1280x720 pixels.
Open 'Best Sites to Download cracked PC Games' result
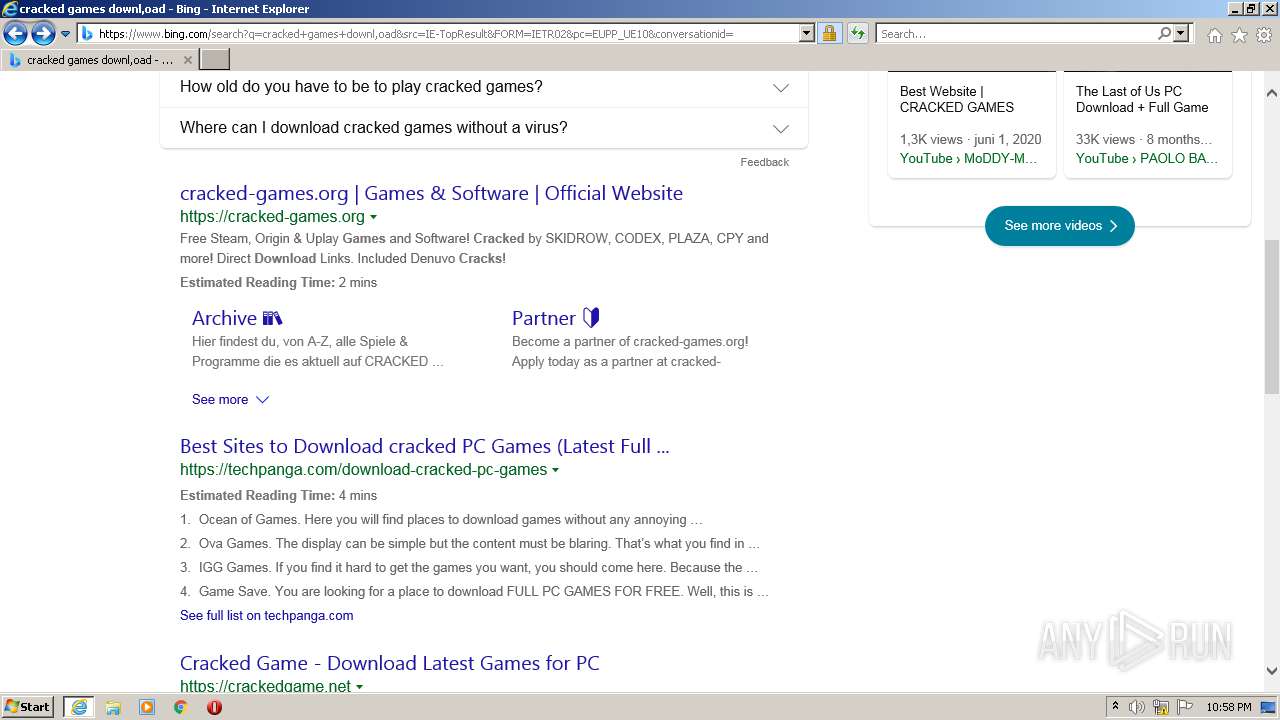(425, 446)
